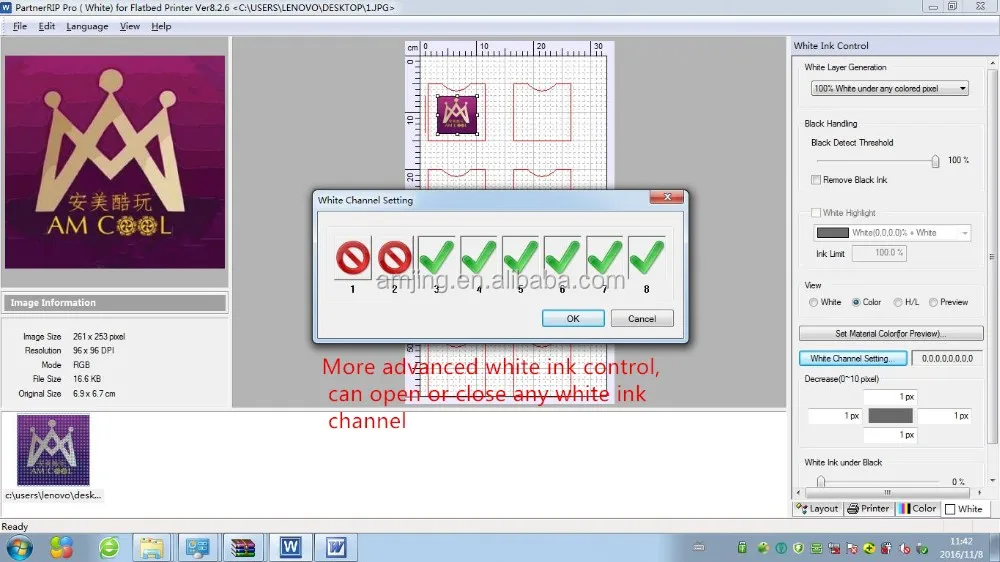Viewport: 1000px width, 562px height.
Task: Toggle white channel 3 checkmark
Action: click(436, 258)
